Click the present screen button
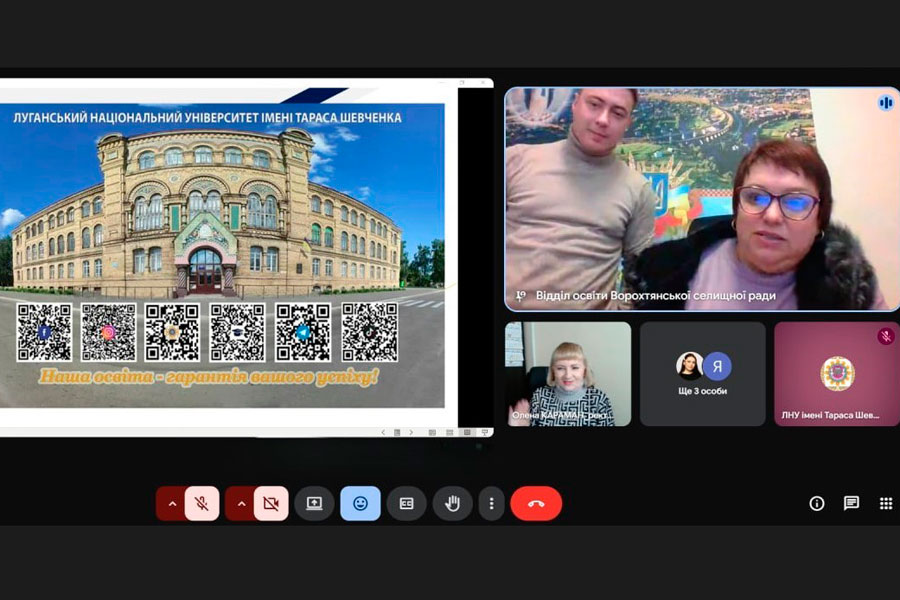 tap(314, 504)
